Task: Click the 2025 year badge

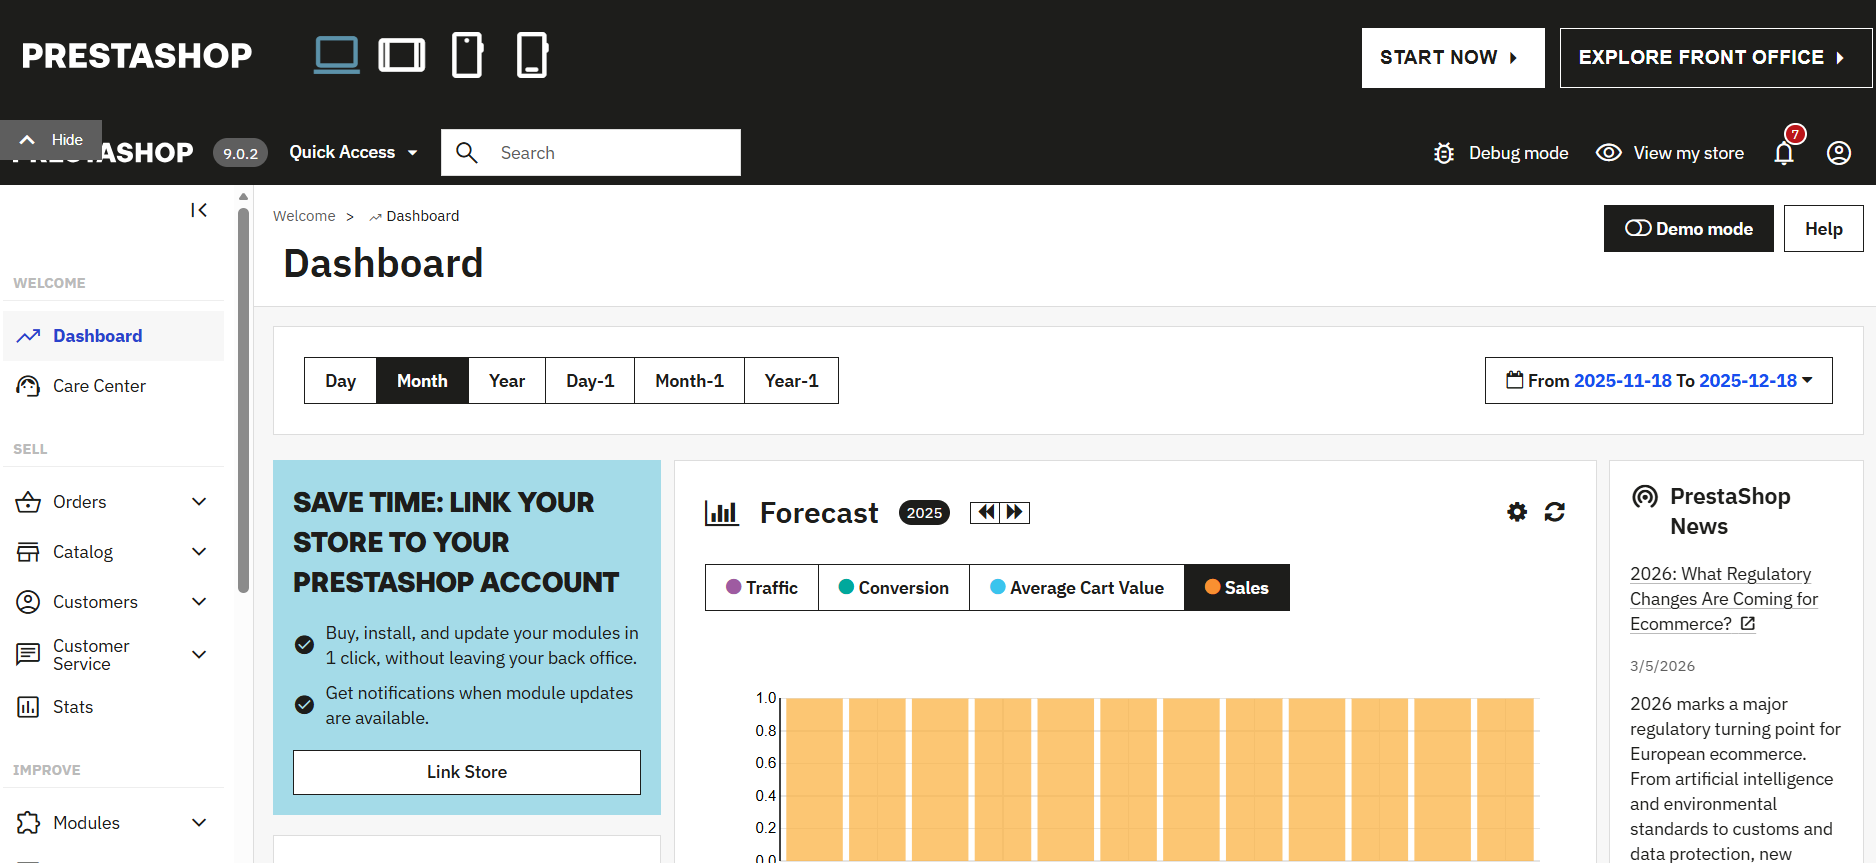Action: tap(924, 513)
